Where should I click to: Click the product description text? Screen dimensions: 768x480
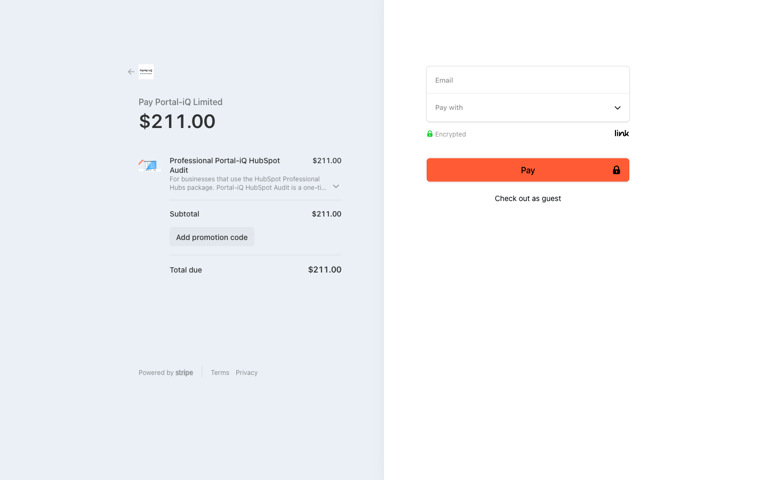click(x=248, y=183)
